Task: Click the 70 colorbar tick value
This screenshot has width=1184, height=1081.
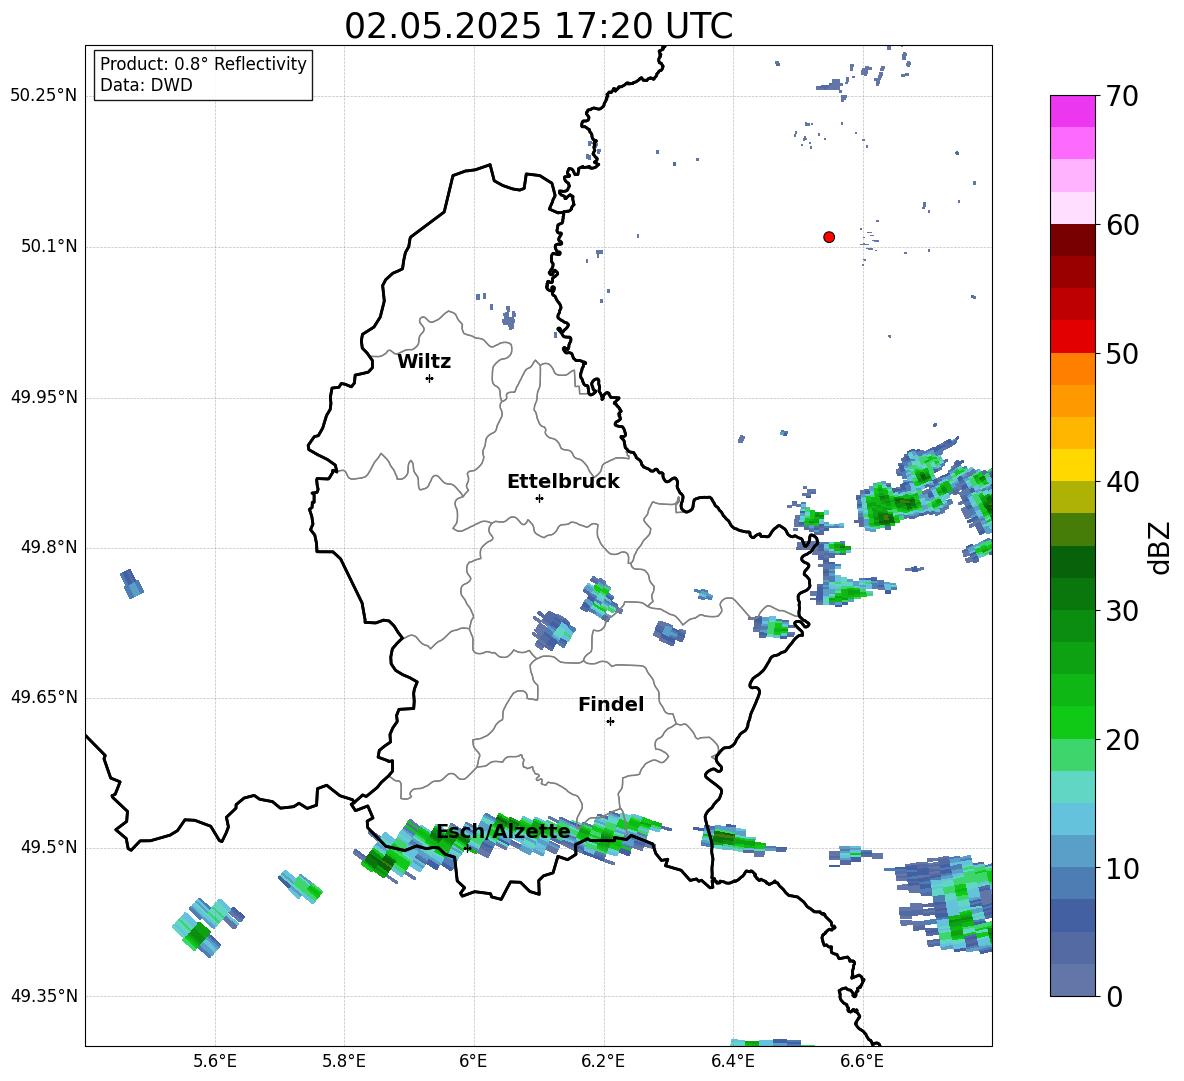Action: pyautogui.click(x=1122, y=96)
